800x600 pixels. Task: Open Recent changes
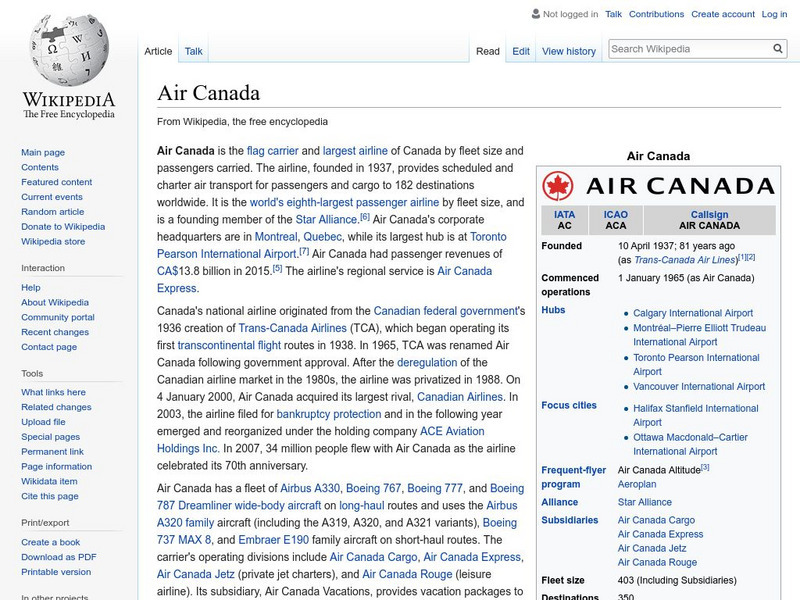tap(55, 332)
